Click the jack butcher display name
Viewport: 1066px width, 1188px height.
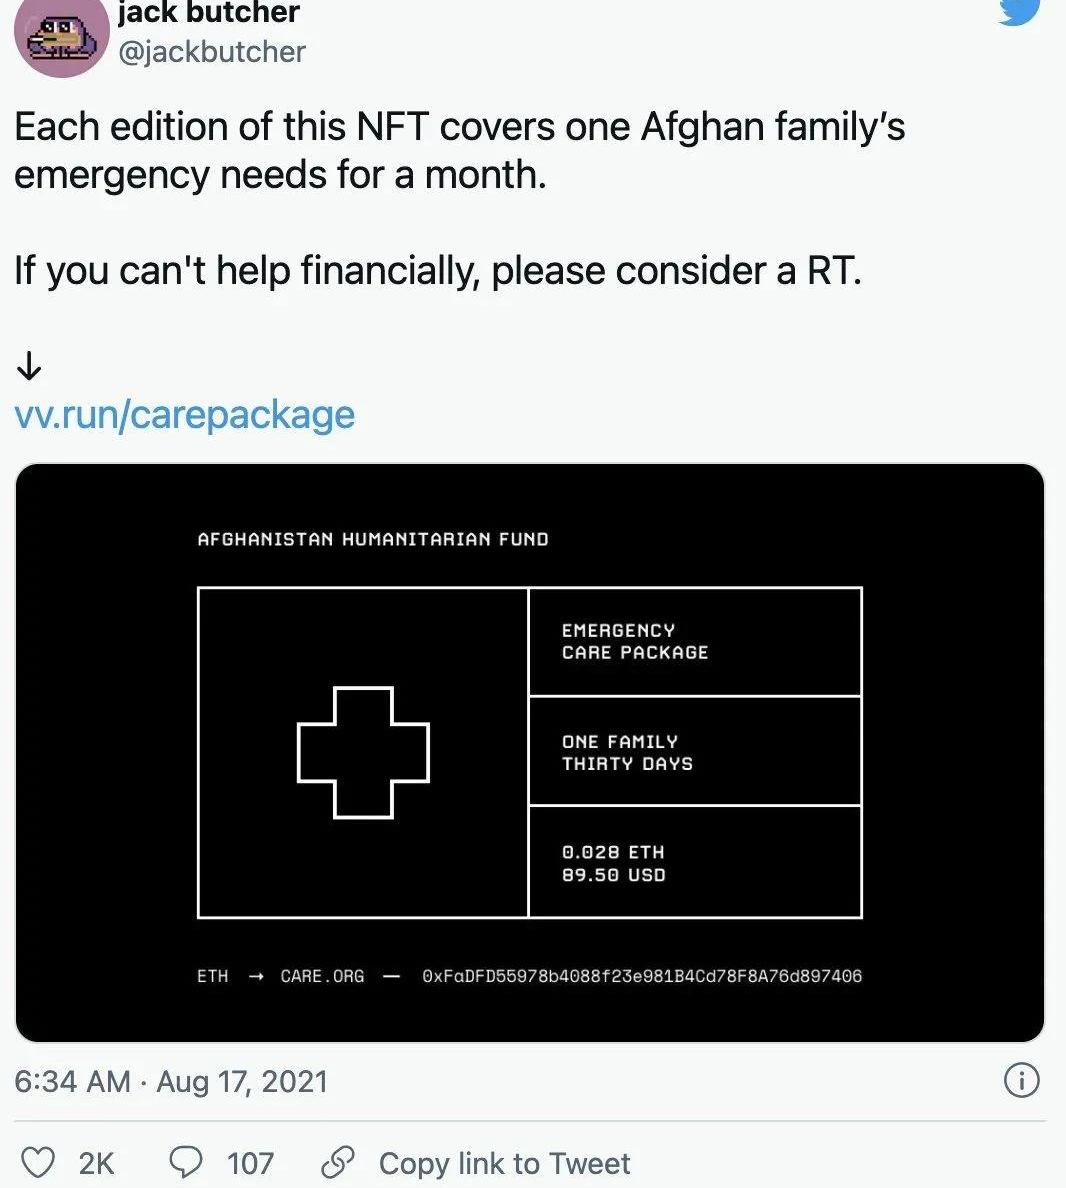pyautogui.click(x=208, y=13)
